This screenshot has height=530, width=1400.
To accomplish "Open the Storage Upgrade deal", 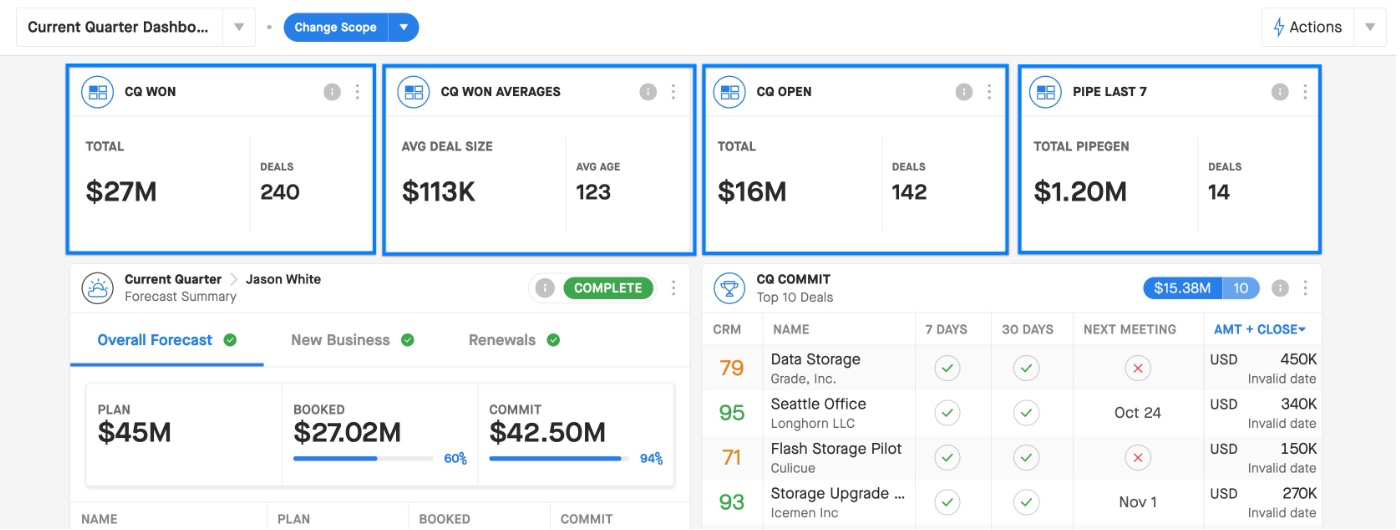I will [1012, 502].
